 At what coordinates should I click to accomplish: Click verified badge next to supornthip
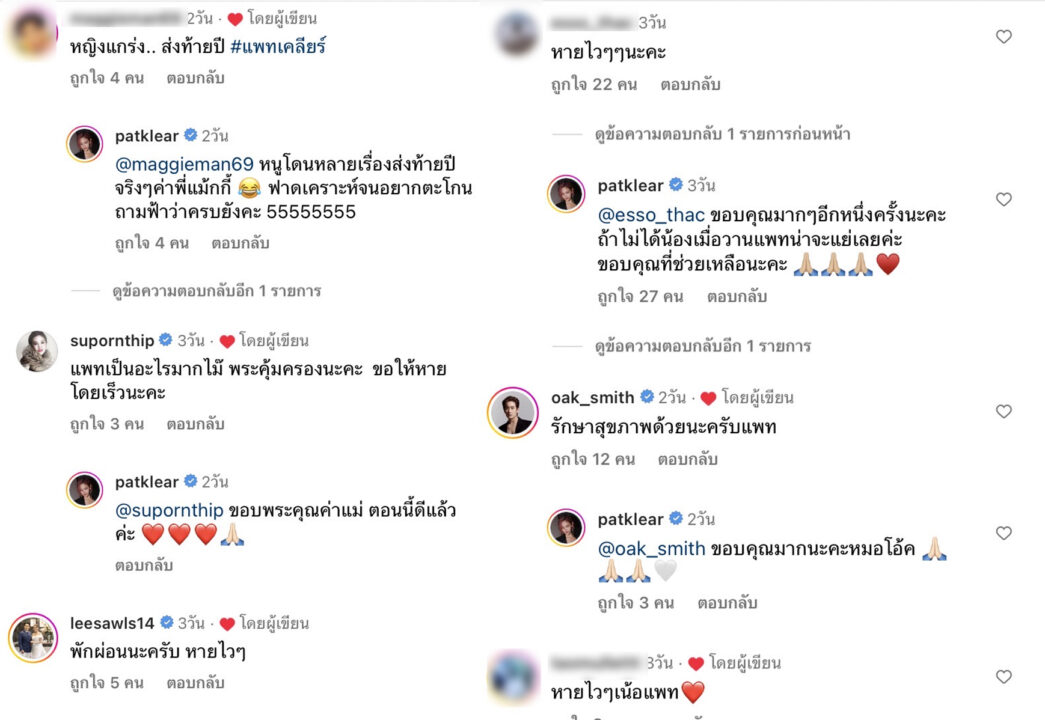click(x=166, y=340)
